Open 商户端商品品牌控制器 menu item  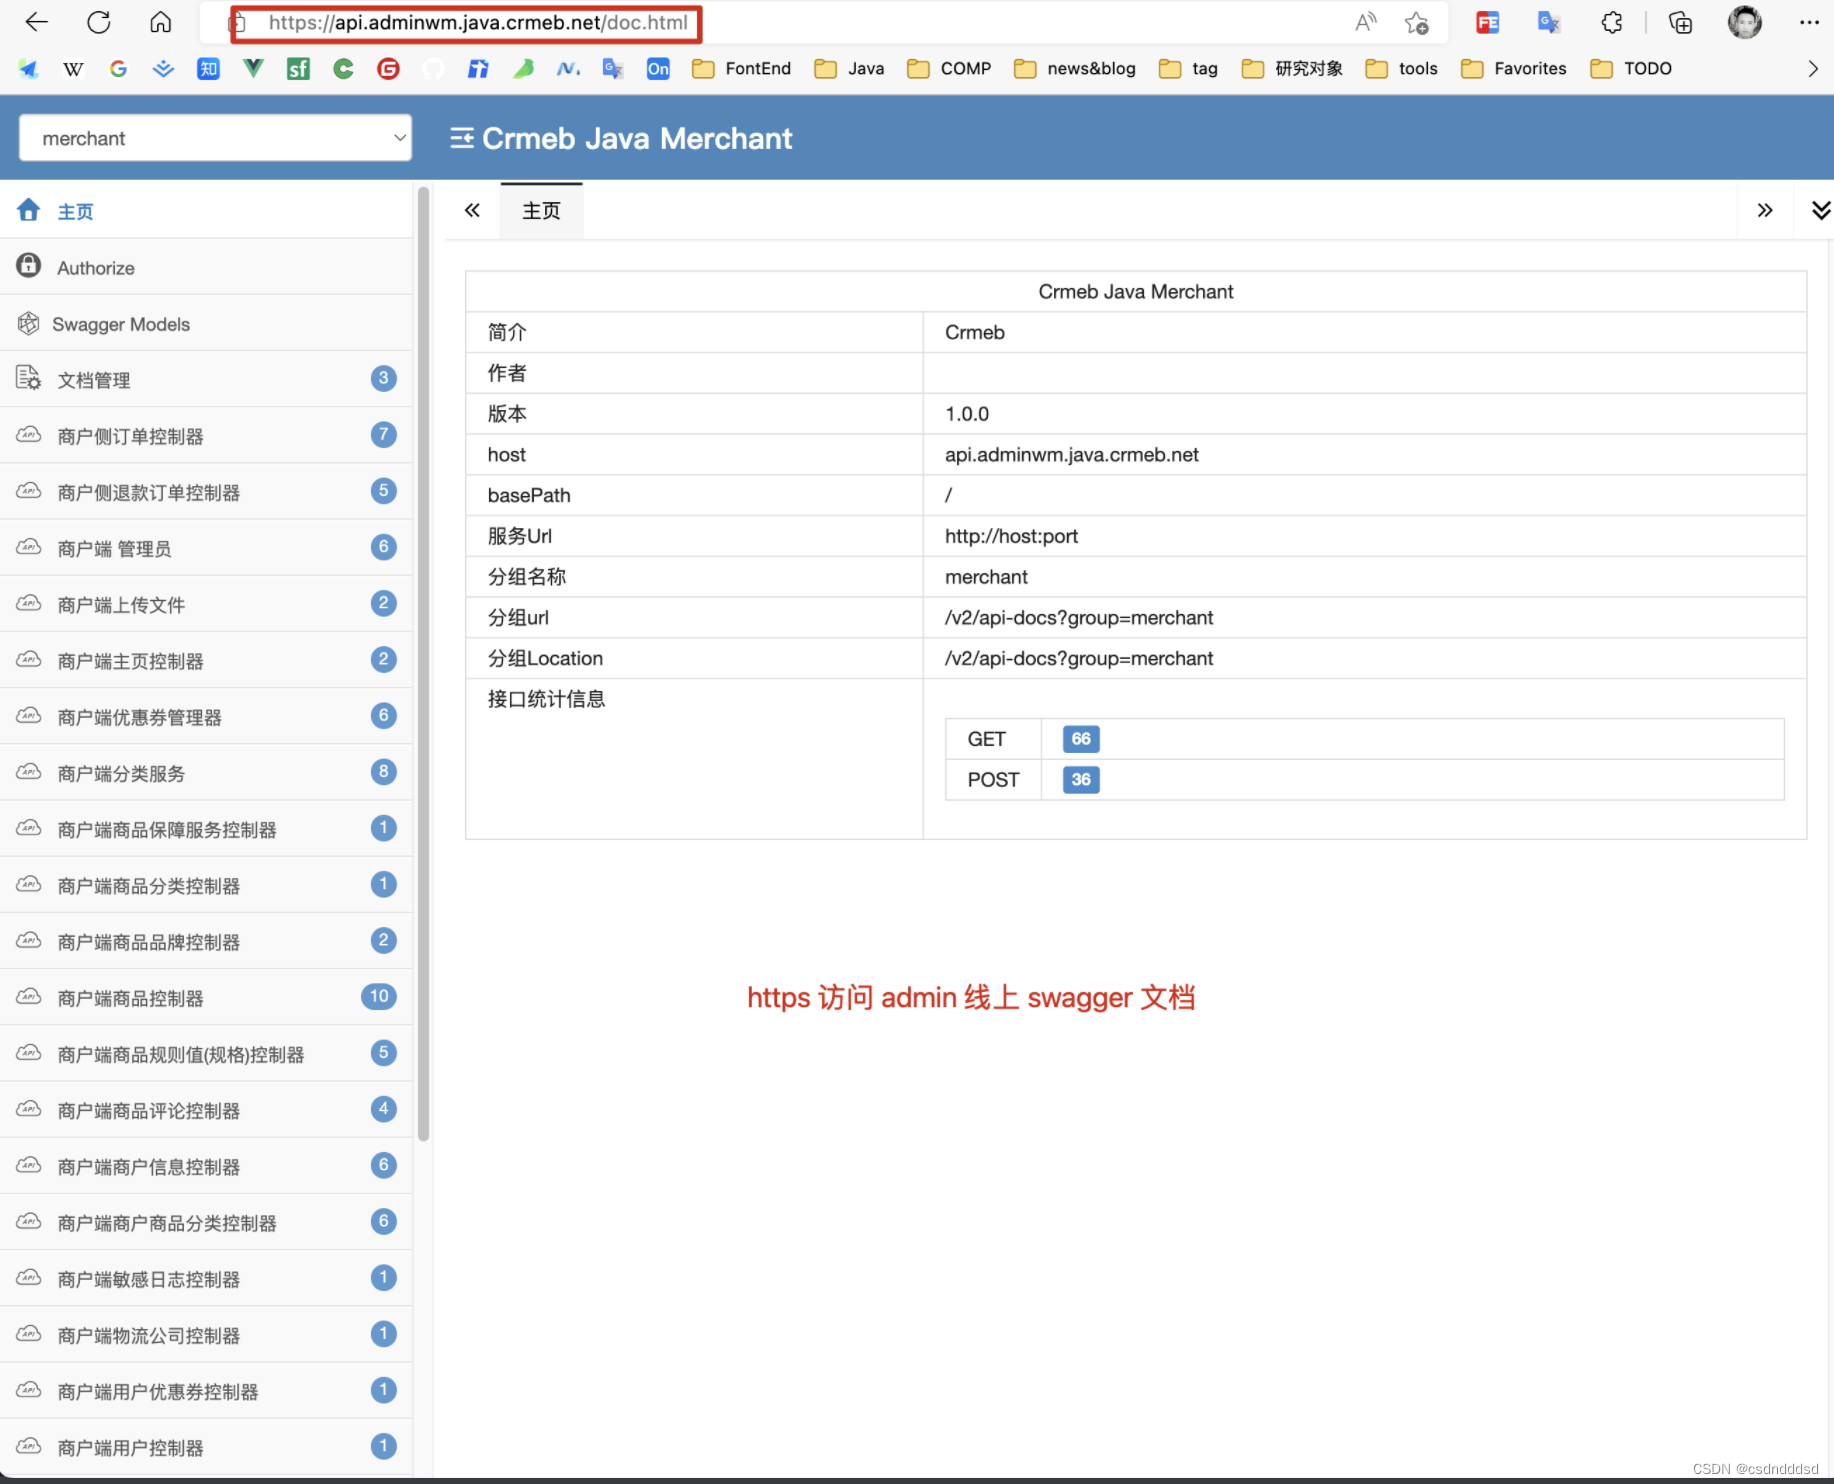(x=206, y=941)
